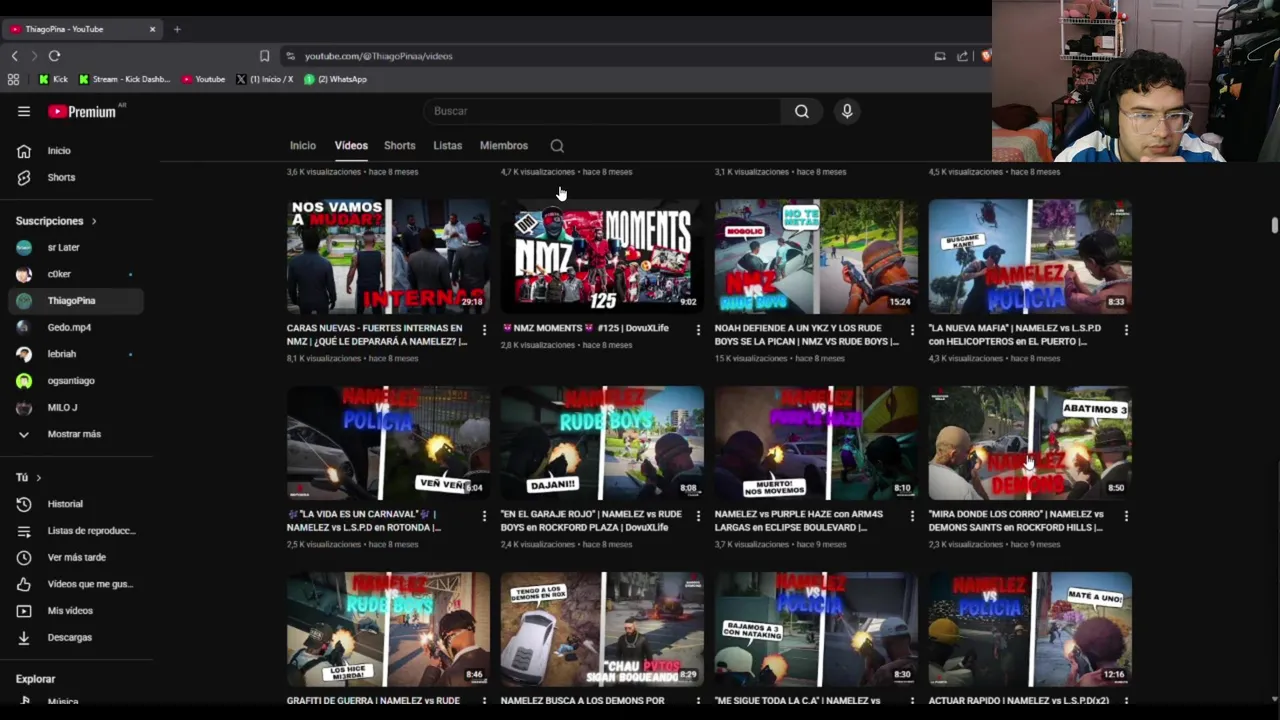
Task: Open browser apps grid icon
Action: [x=13, y=79]
